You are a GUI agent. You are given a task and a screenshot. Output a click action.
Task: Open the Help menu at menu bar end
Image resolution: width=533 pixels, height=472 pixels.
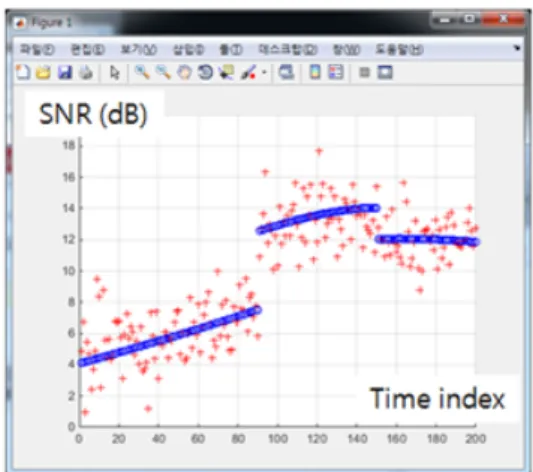pyautogui.click(x=399, y=50)
